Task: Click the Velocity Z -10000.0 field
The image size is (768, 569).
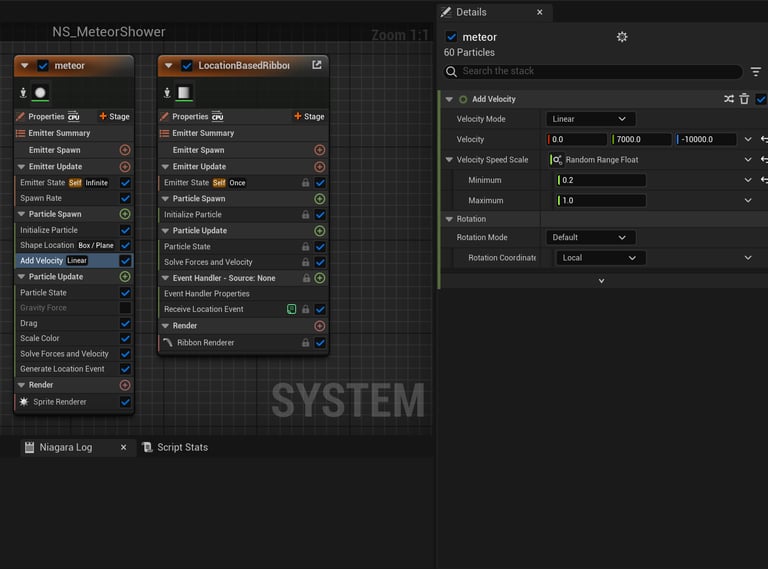Action: (706, 140)
